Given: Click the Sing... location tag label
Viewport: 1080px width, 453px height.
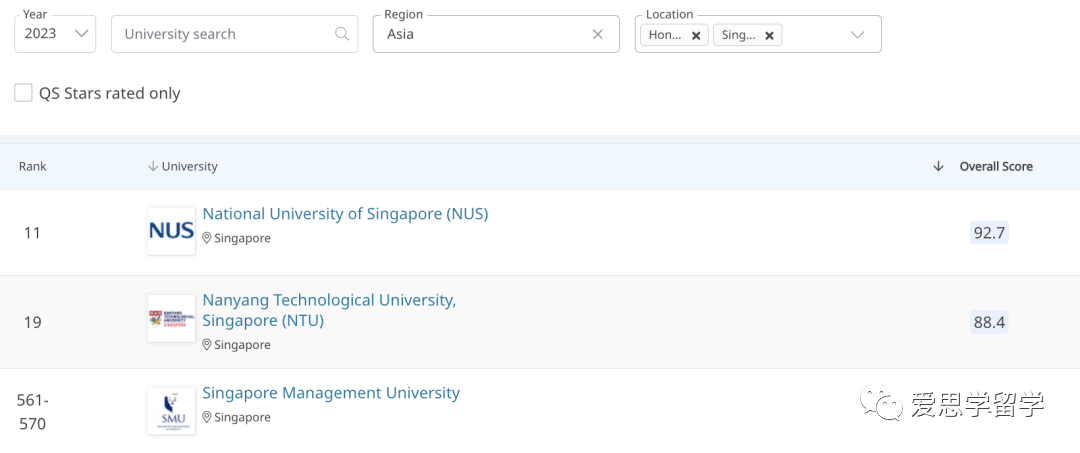Looking at the screenshot, I should point(739,35).
